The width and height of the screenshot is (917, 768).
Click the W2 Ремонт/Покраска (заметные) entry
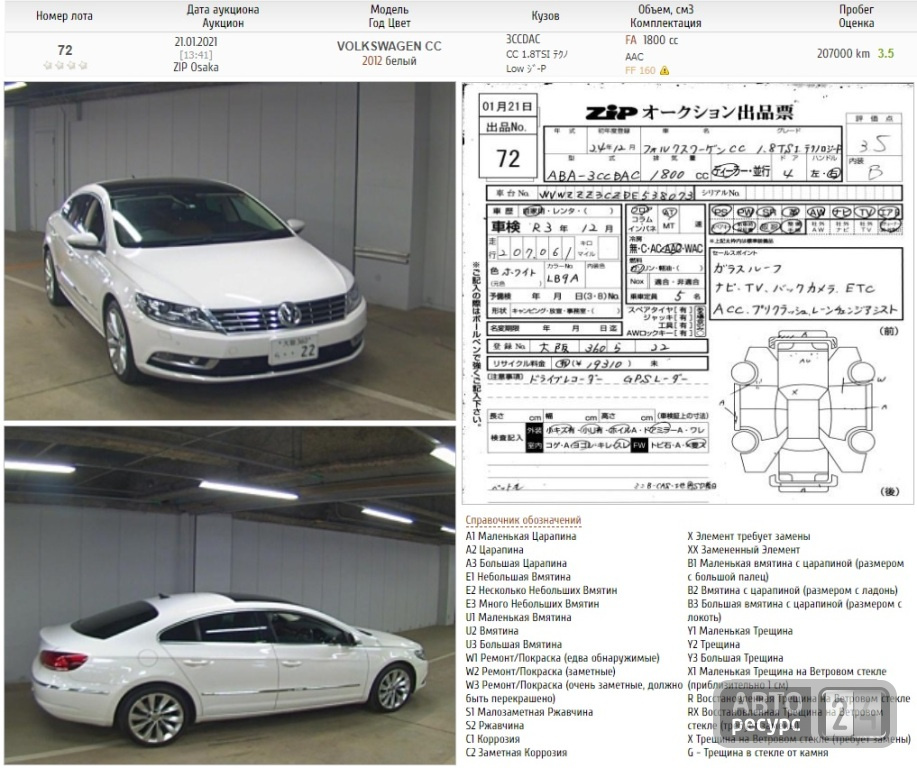click(540, 671)
